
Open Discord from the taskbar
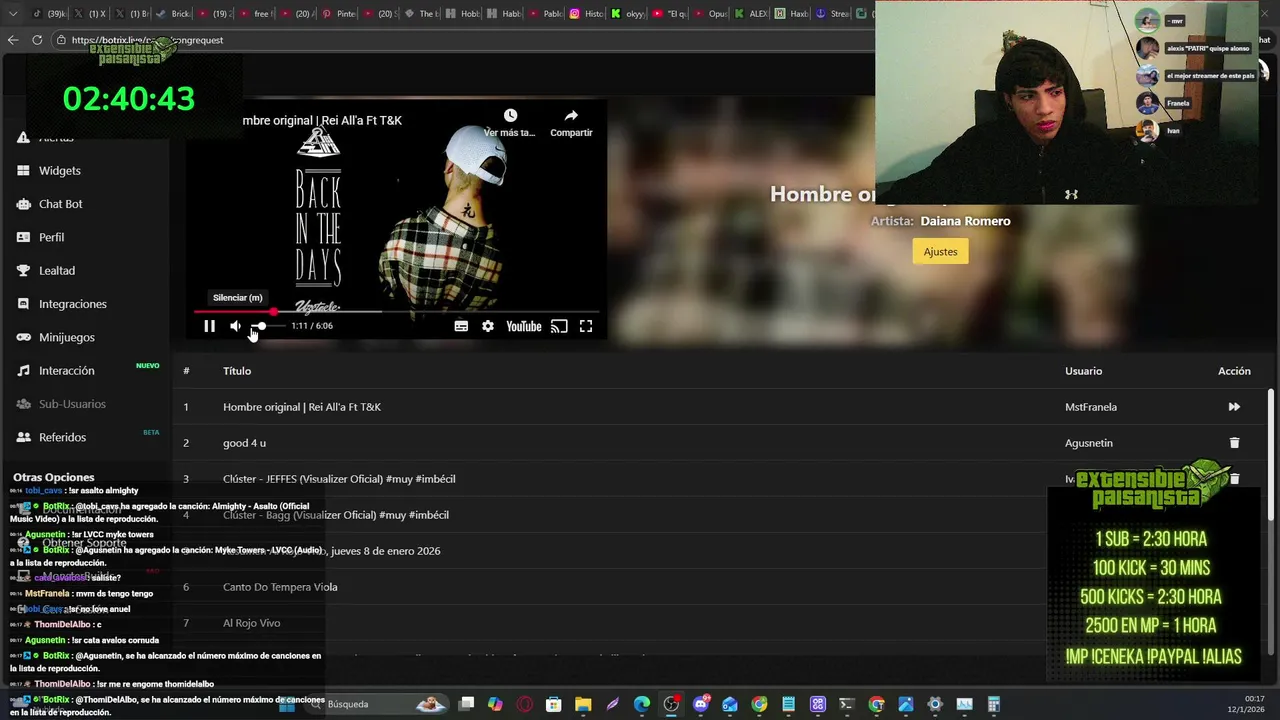tap(701, 704)
